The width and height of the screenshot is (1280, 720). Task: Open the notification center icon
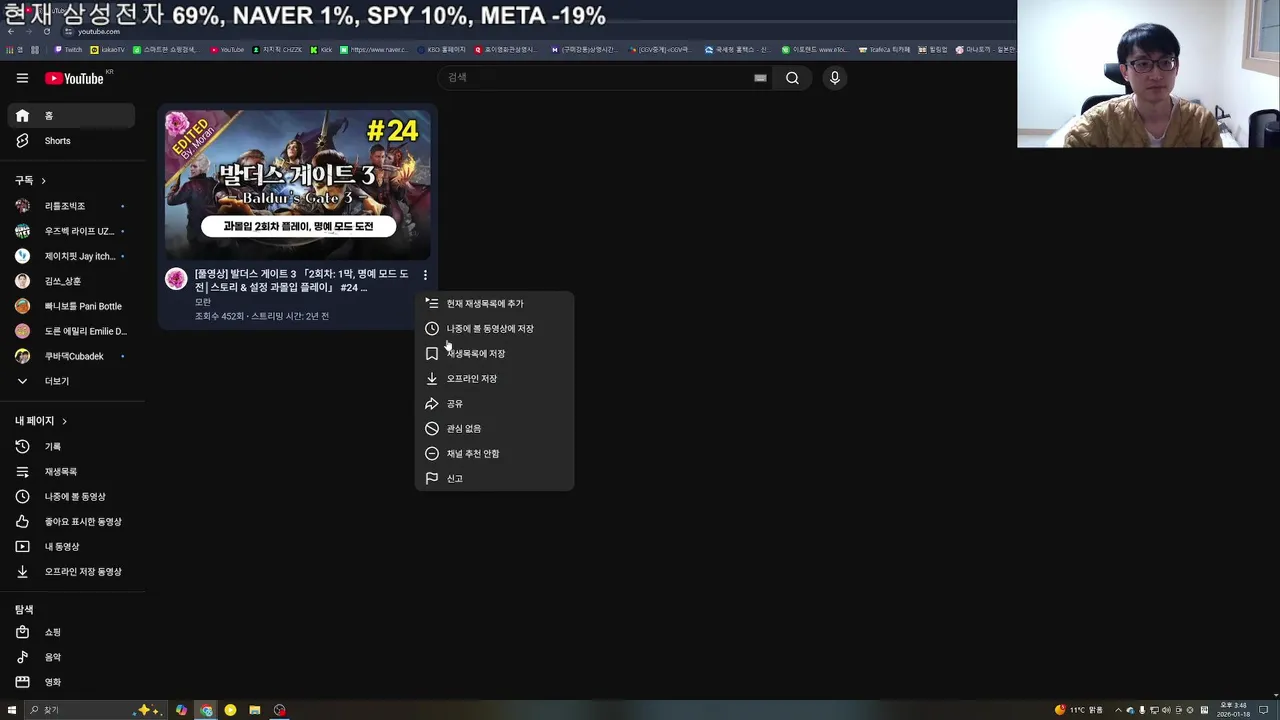click(1264, 710)
